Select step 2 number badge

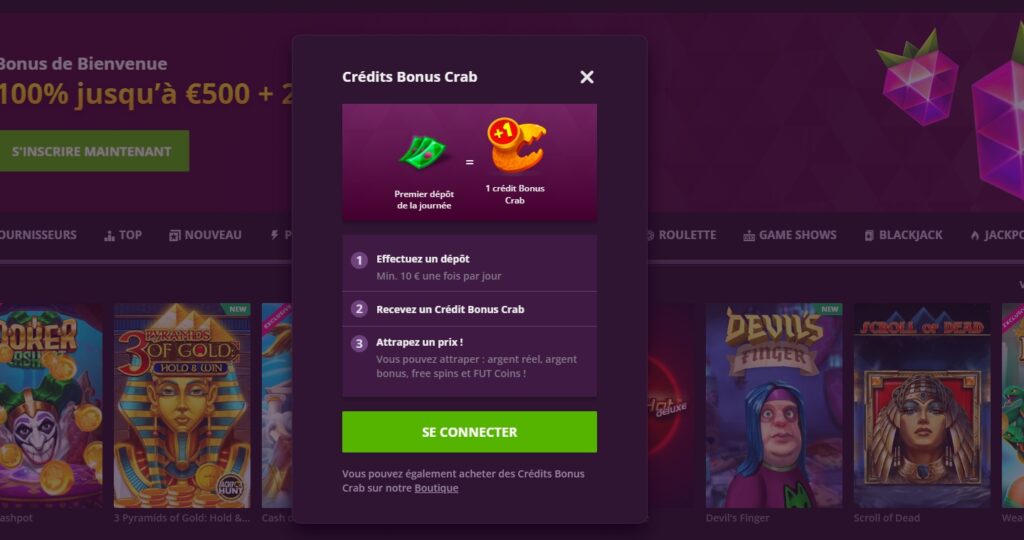coord(359,309)
